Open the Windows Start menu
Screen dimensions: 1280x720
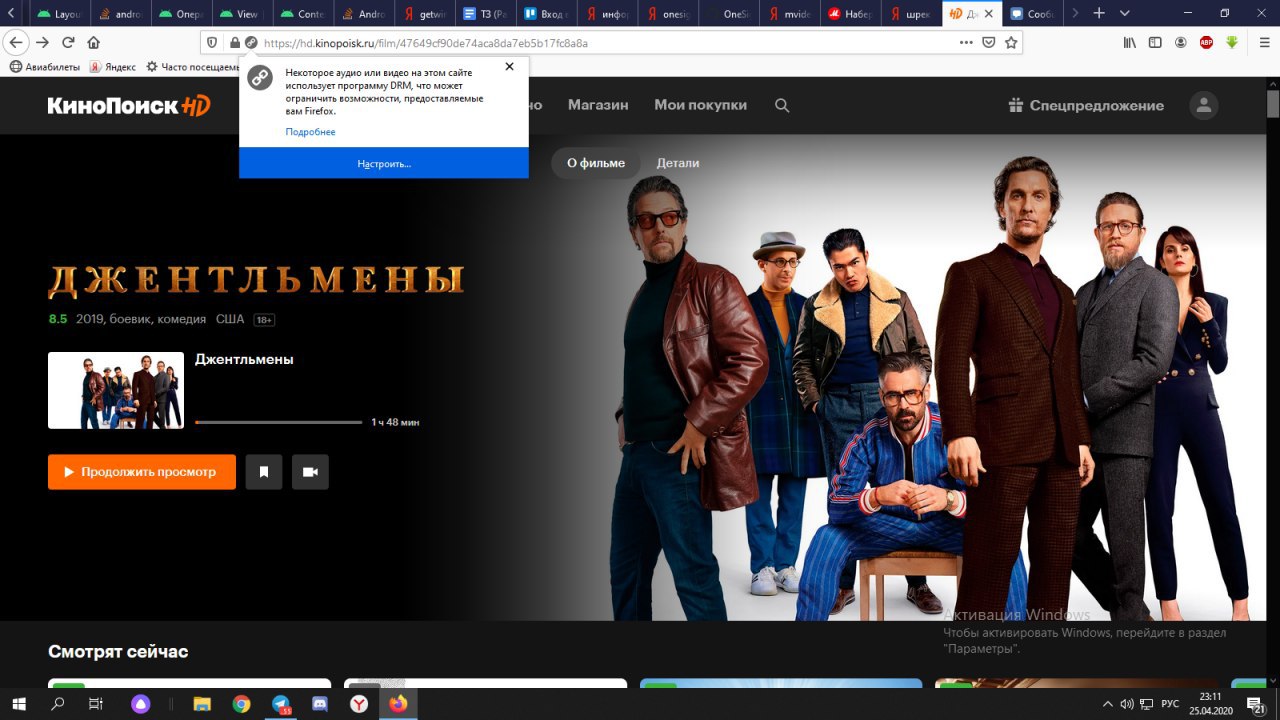pyautogui.click(x=19, y=704)
